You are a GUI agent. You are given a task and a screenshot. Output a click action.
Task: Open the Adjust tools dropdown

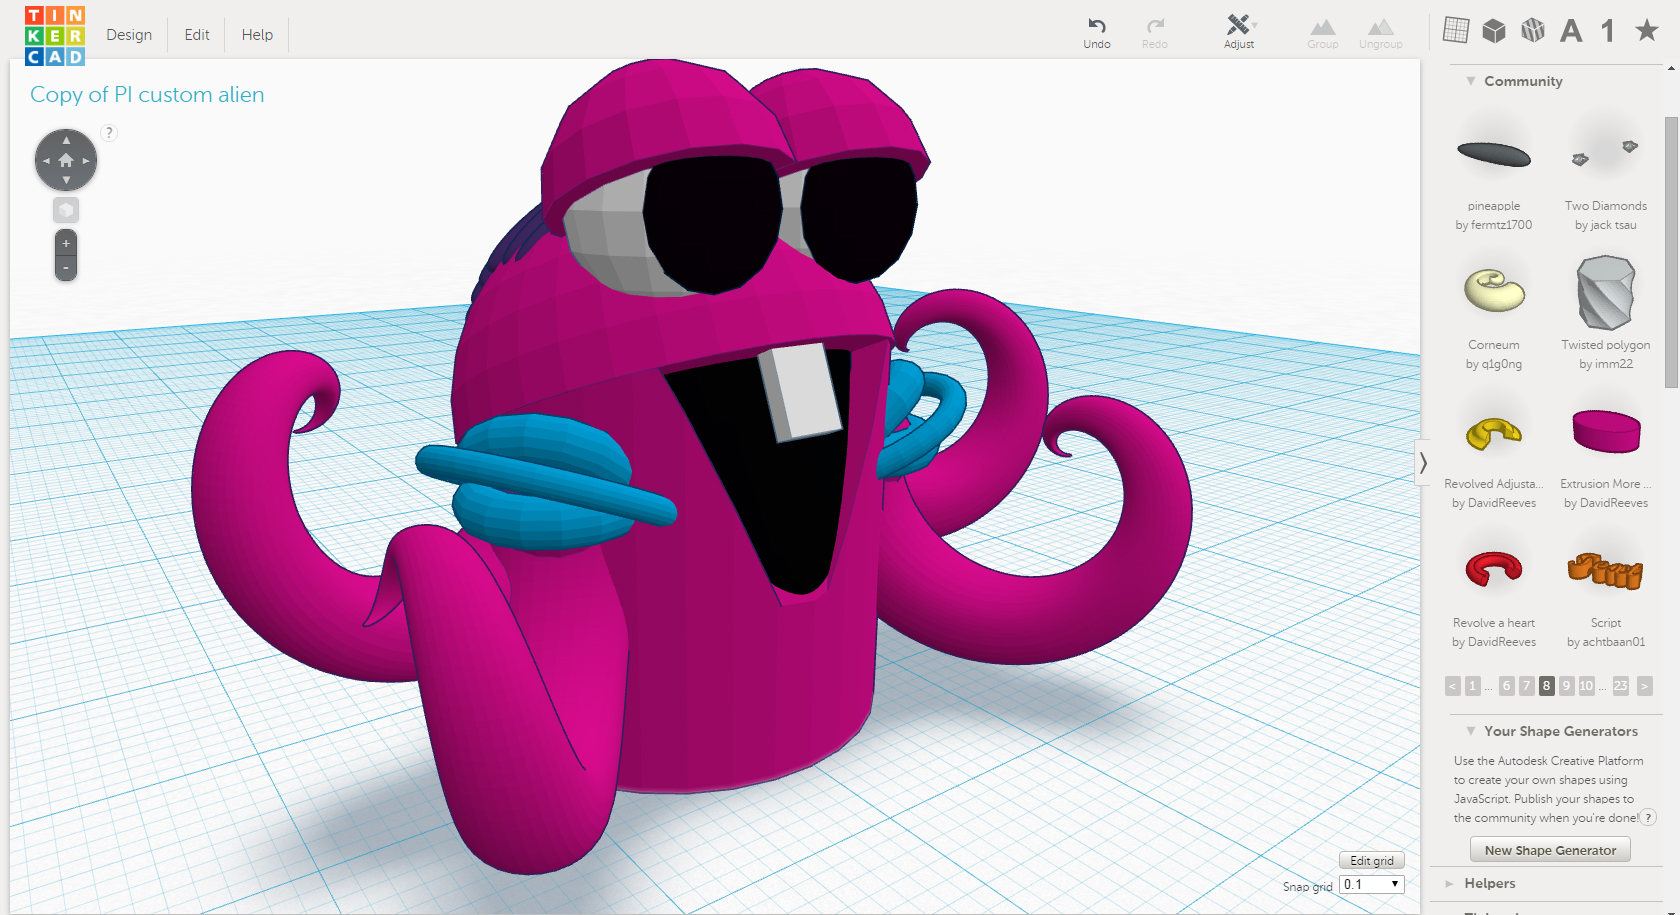click(x=1239, y=32)
